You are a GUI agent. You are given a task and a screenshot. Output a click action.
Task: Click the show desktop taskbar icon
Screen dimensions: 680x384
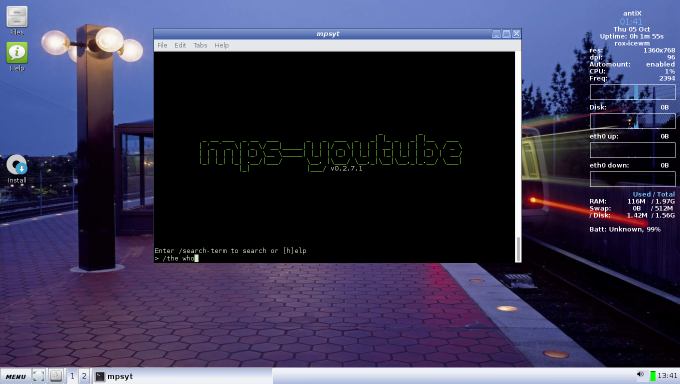[38, 376]
